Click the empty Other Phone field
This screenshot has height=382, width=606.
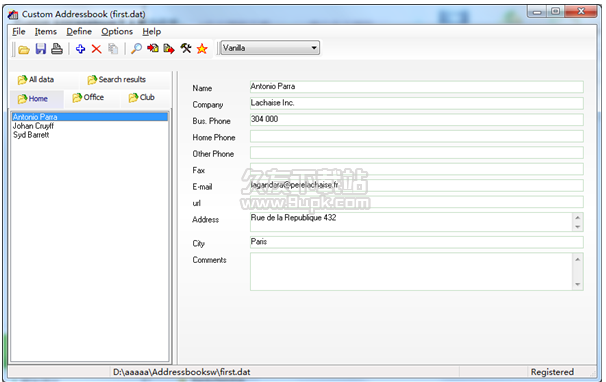click(417, 152)
